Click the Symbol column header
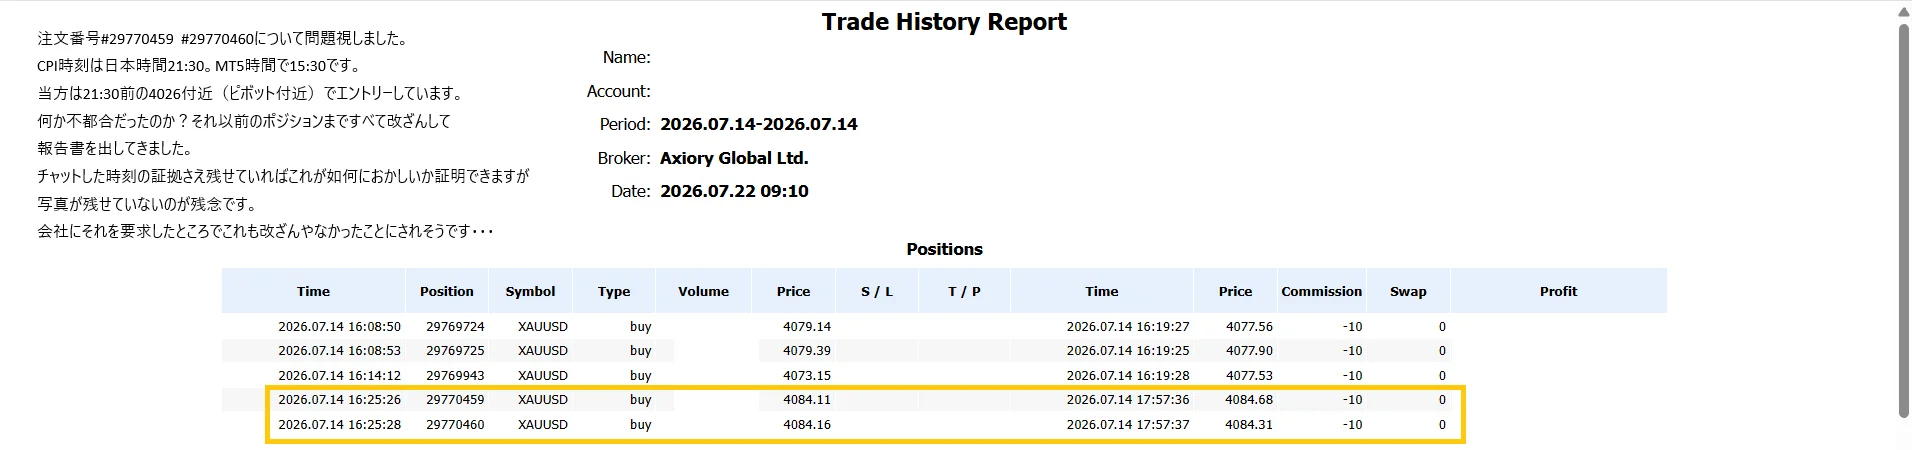1912x450 pixels. [530, 291]
